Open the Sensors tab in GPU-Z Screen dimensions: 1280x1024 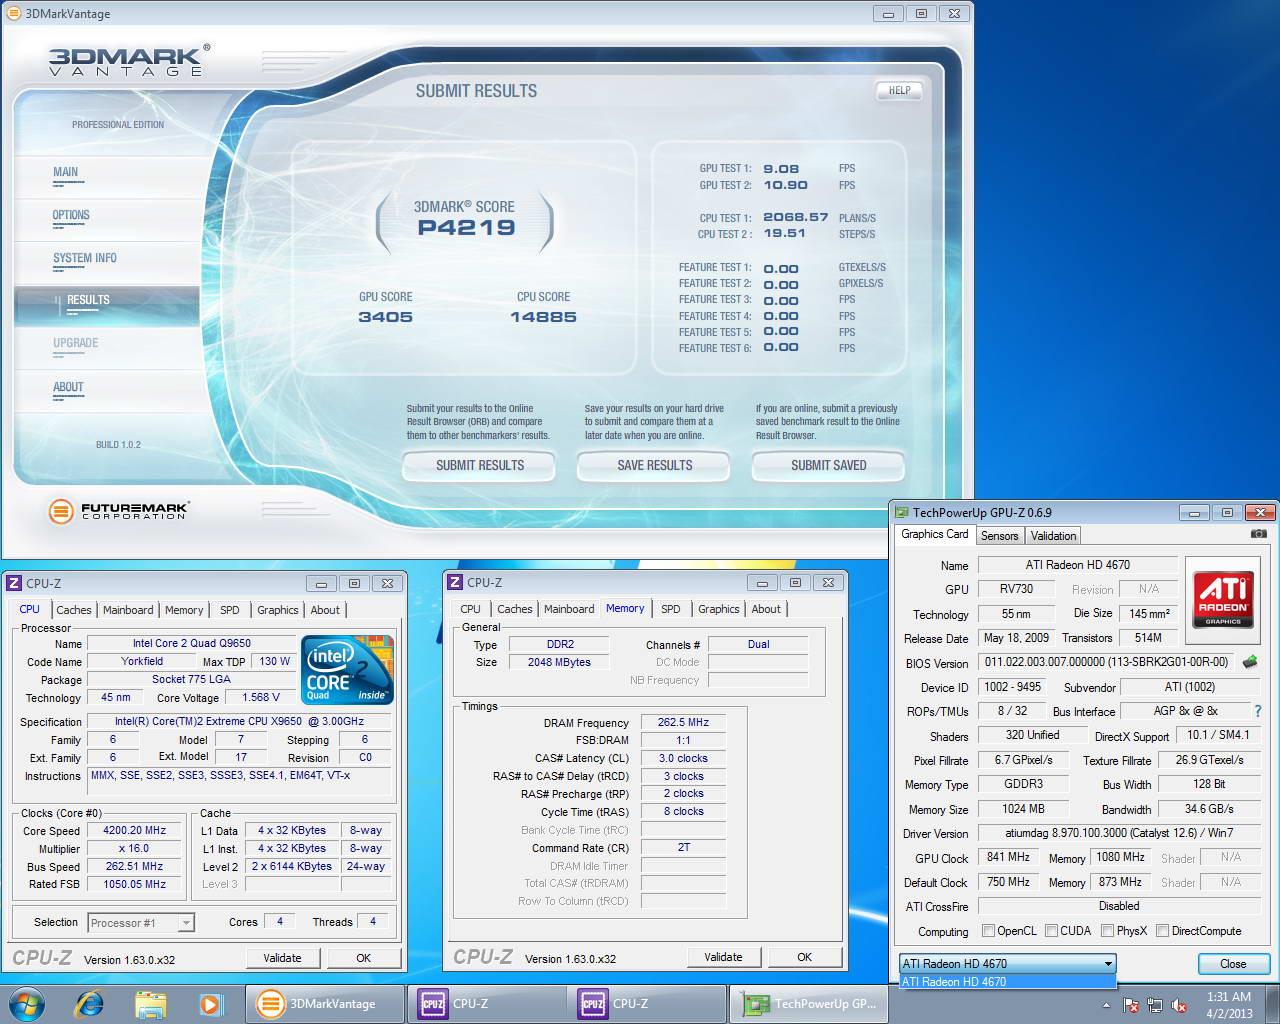[x=999, y=536]
